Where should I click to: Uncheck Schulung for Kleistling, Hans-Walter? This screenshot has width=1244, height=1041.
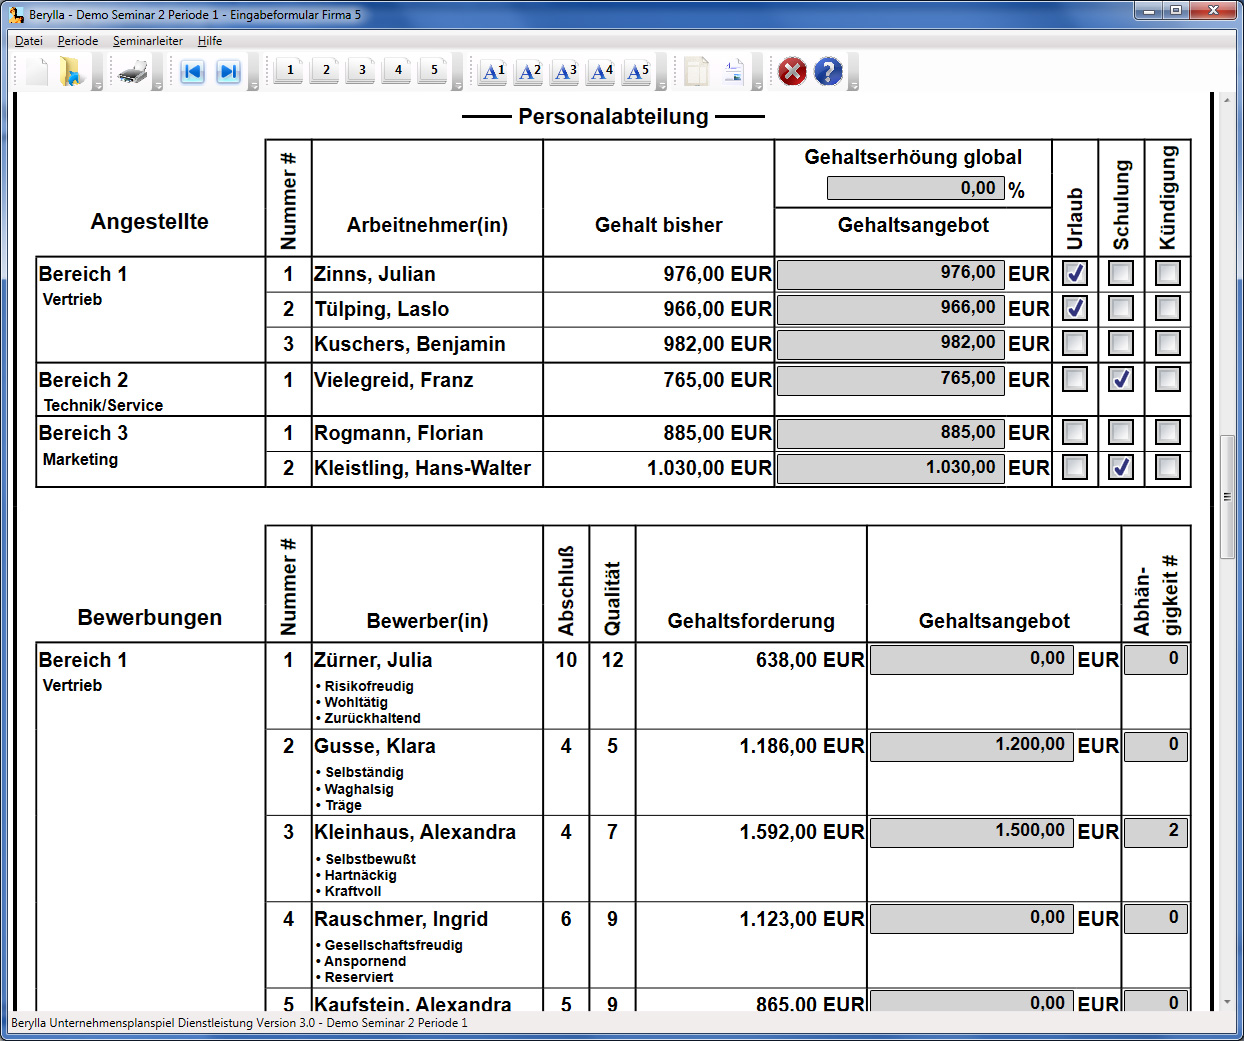(x=1121, y=467)
